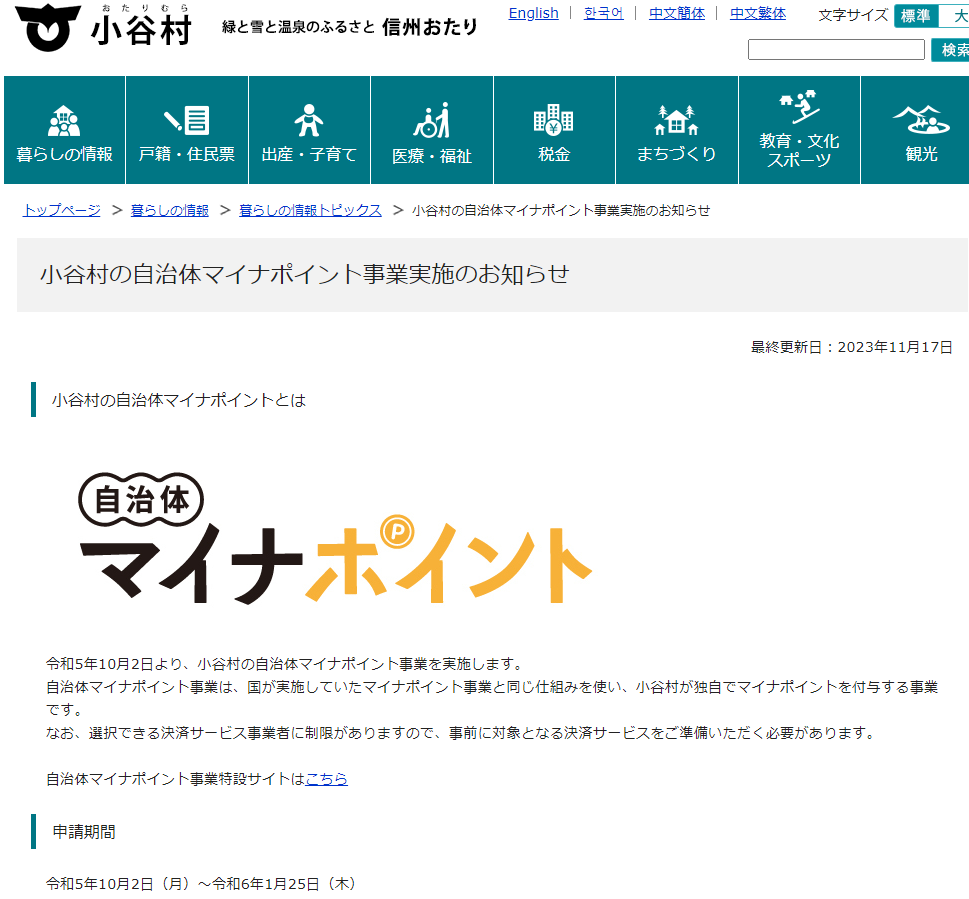Switch language to 中文簡体
969x899 pixels.
(x=677, y=13)
